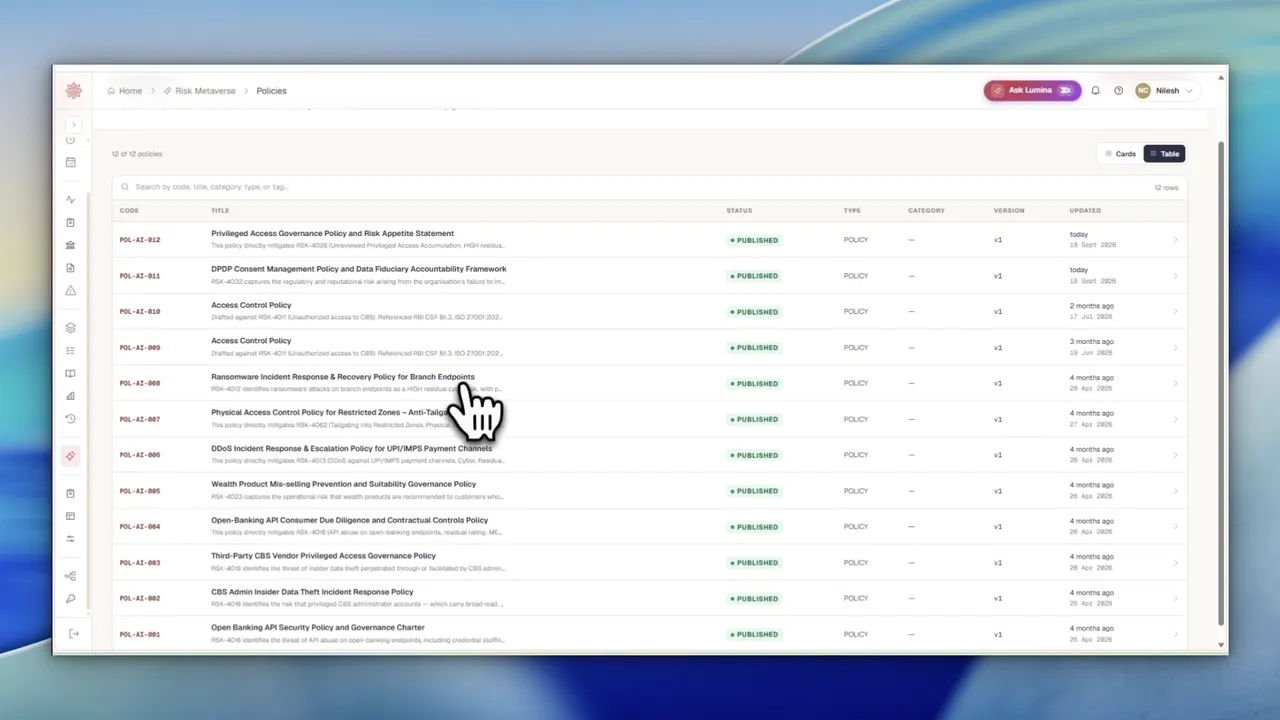Click the open book sidebar icon

point(70,374)
